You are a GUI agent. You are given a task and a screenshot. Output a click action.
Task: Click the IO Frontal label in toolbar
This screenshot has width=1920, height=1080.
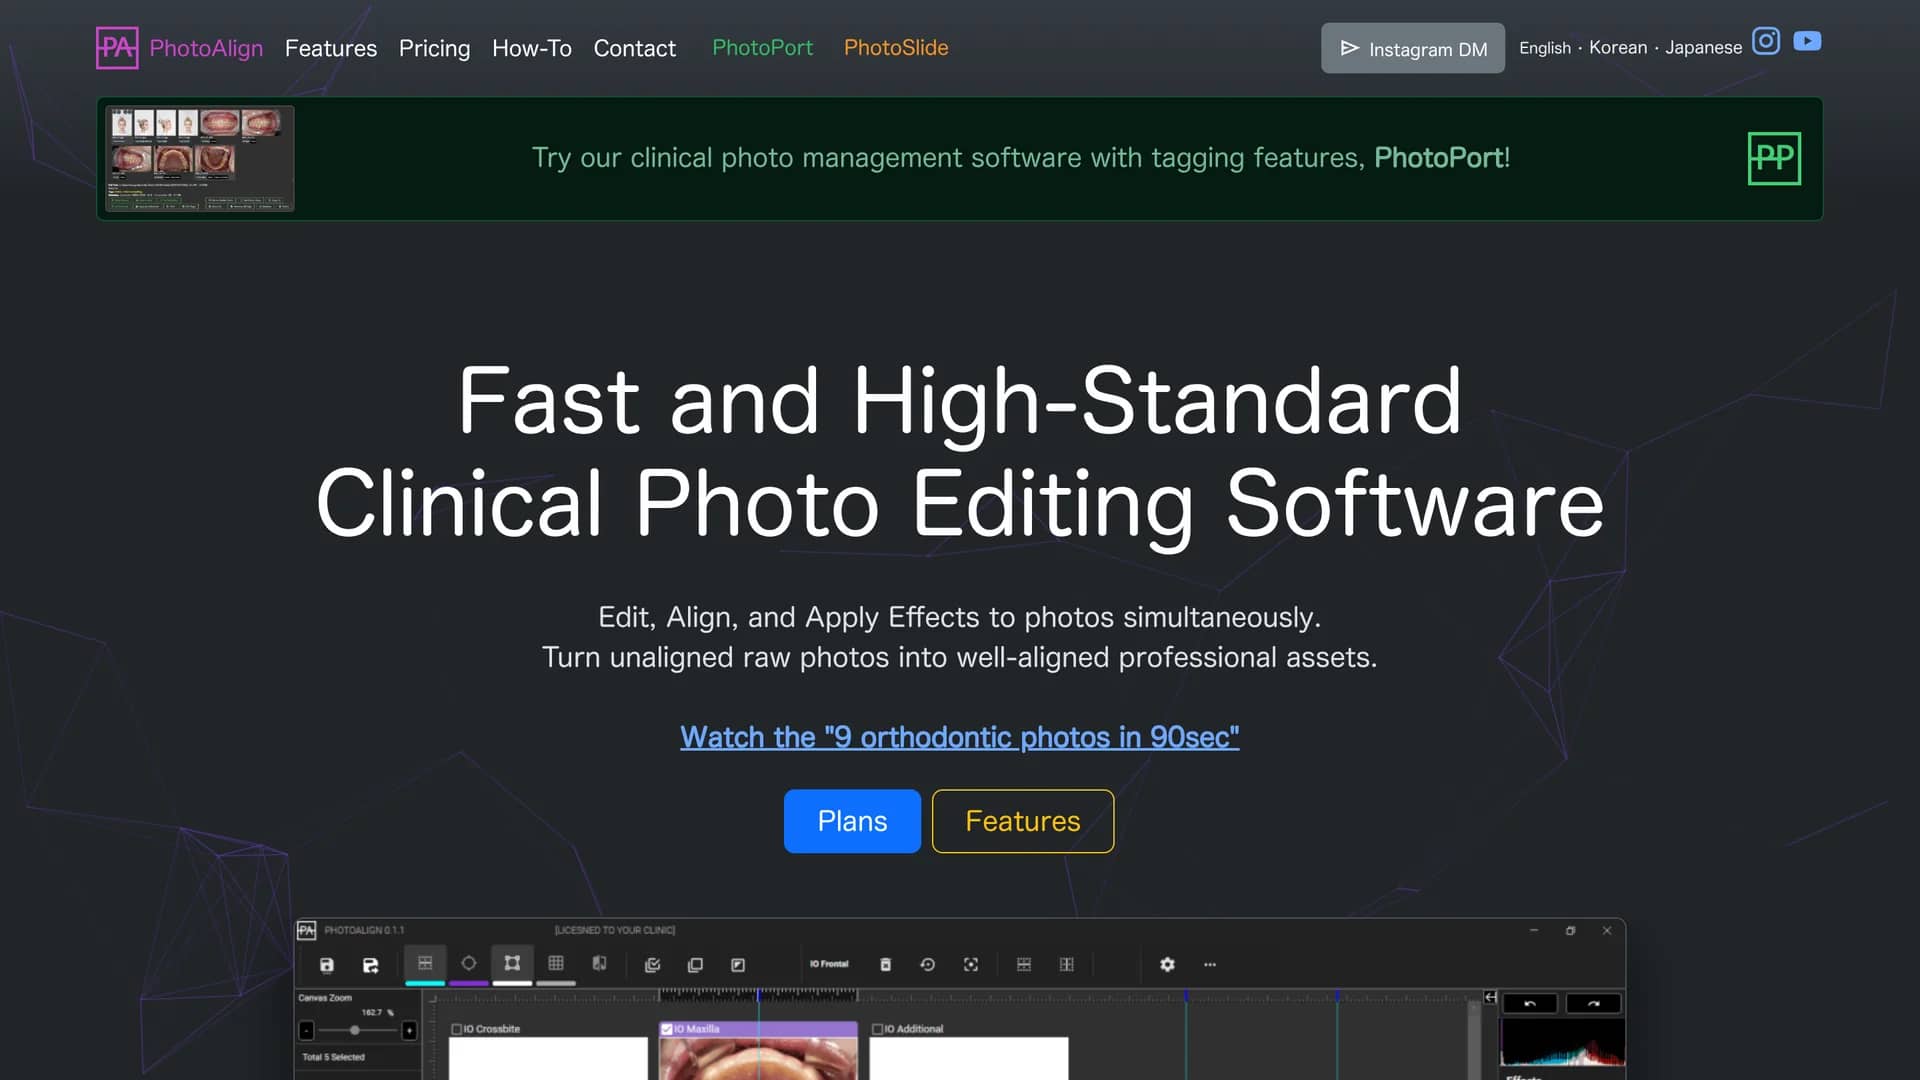coord(829,964)
